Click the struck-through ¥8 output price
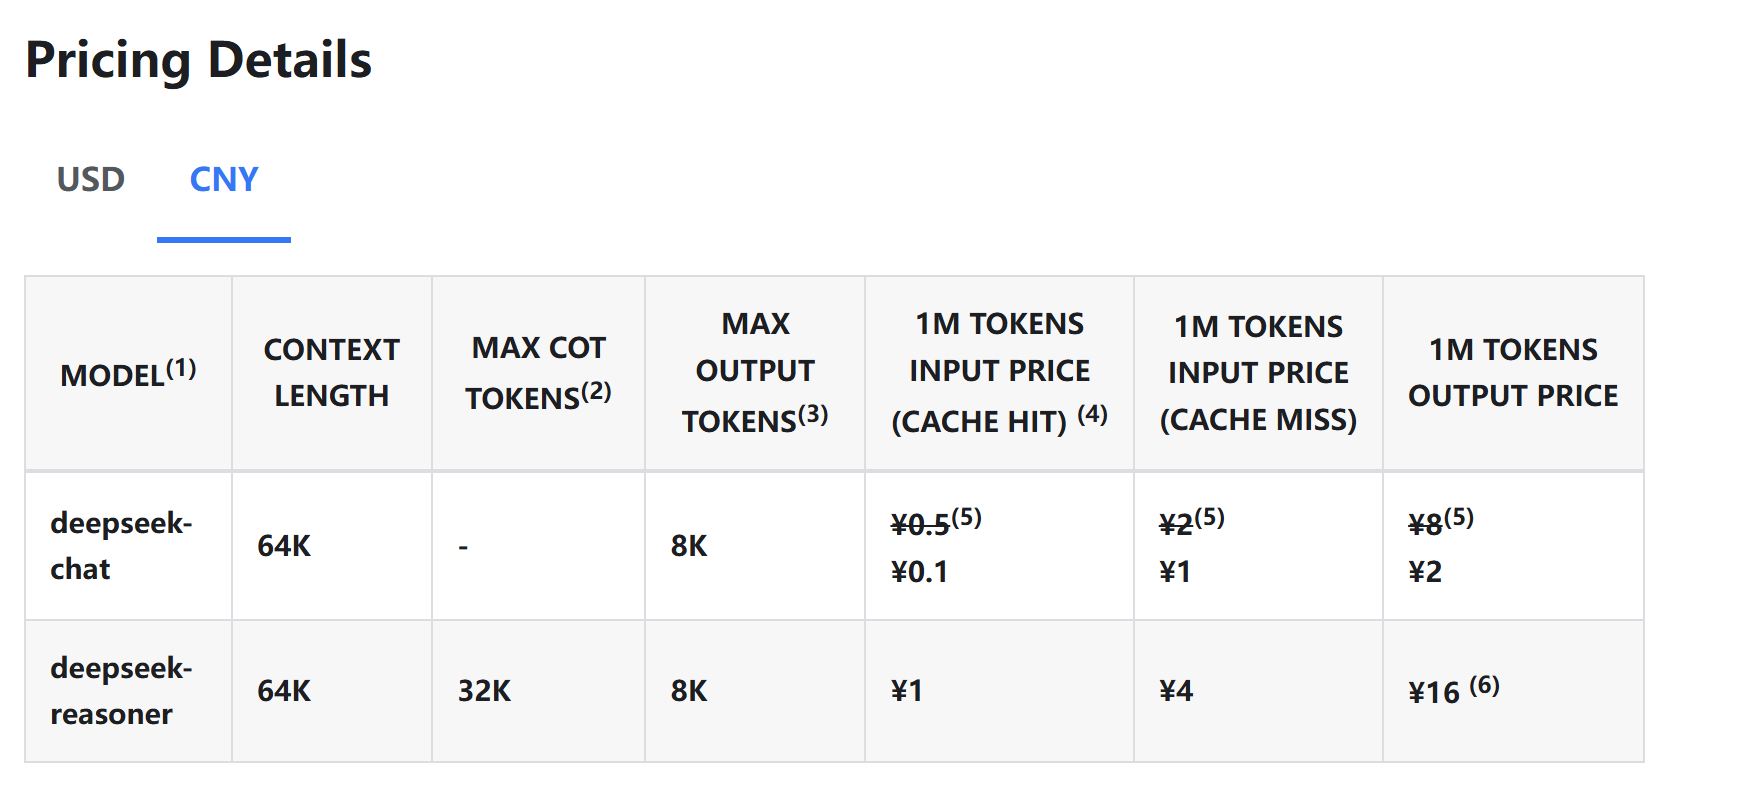Viewport: 1739px width, 791px height. 1425,524
